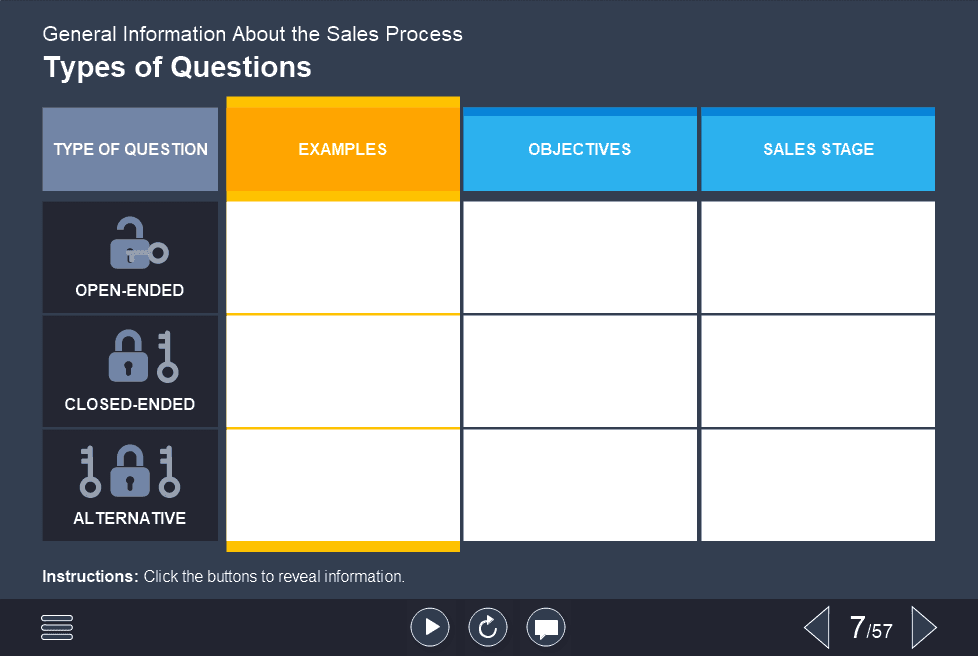Viewport: 978px width, 656px height.
Task: Click the previous slide arrow
Action: pyautogui.click(x=816, y=627)
